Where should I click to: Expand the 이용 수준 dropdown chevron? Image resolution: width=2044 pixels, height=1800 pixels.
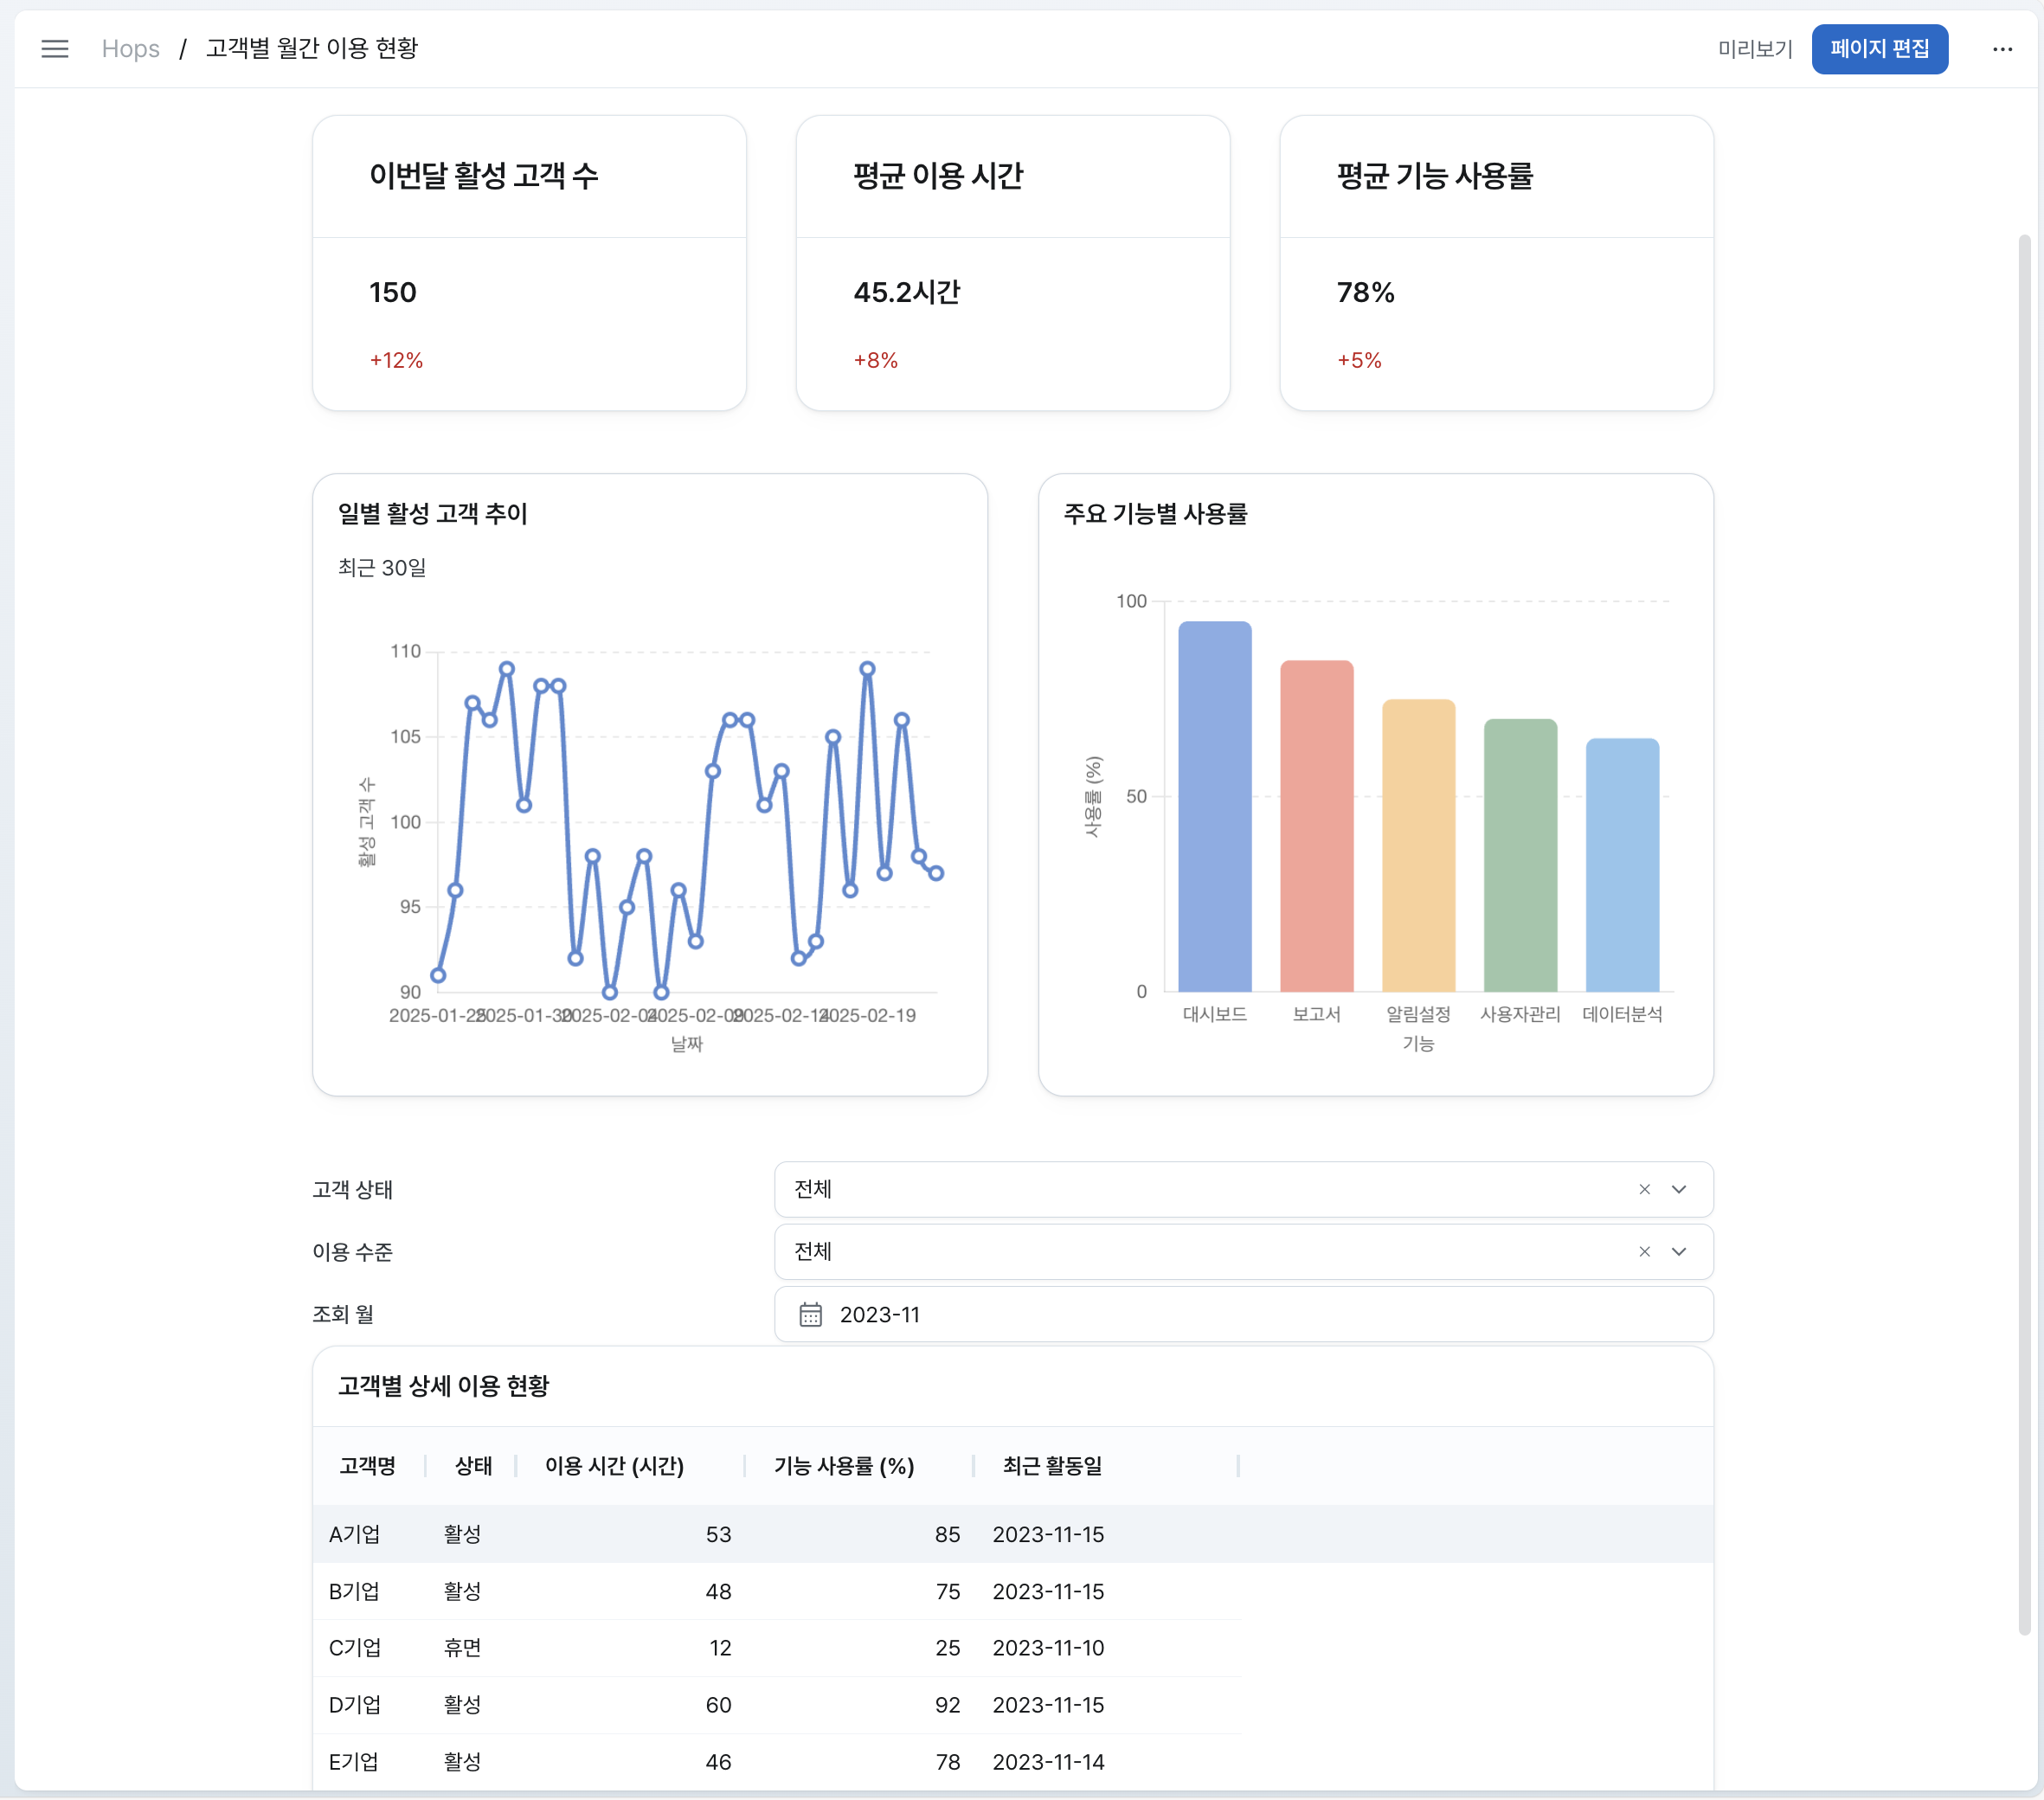(x=1679, y=1251)
